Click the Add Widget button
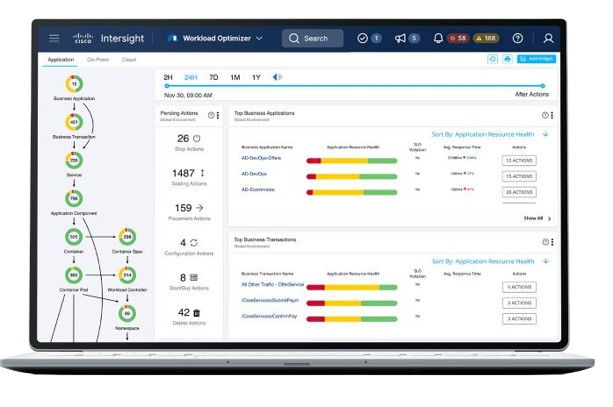Screen dimensions: 613x407 536,59
